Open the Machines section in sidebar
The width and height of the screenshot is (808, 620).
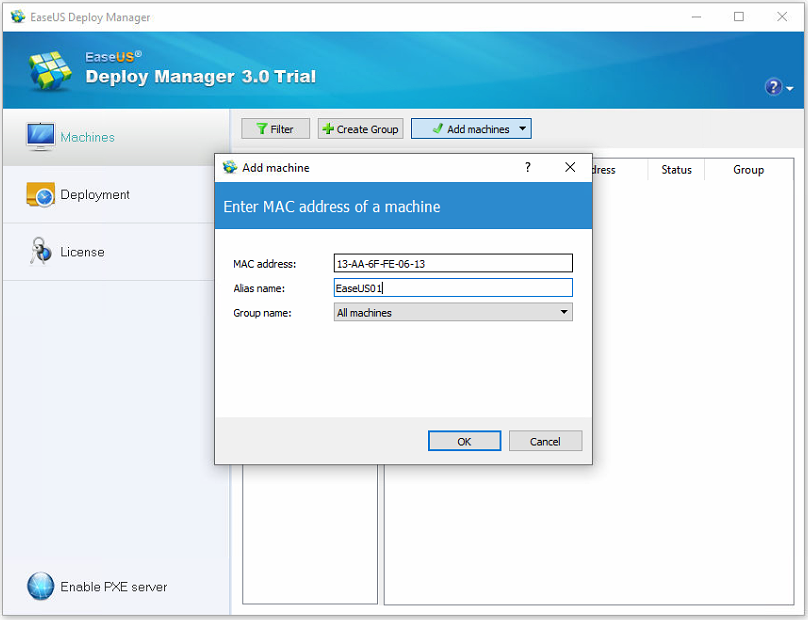(116, 137)
